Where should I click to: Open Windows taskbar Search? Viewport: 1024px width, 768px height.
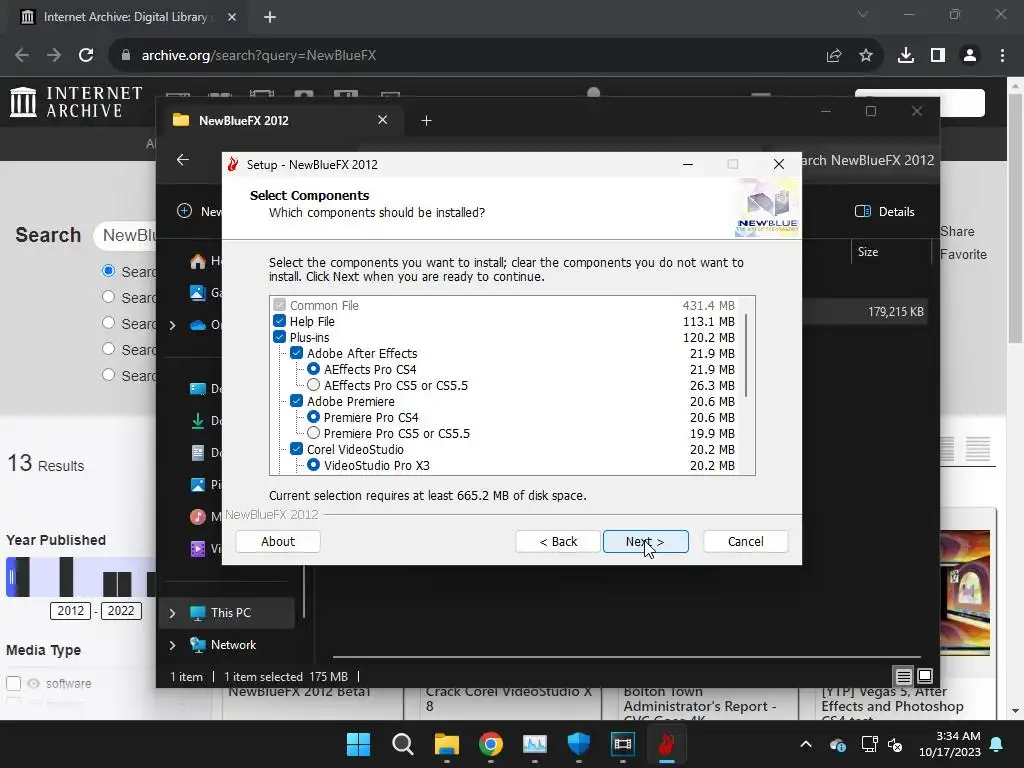click(x=402, y=744)
